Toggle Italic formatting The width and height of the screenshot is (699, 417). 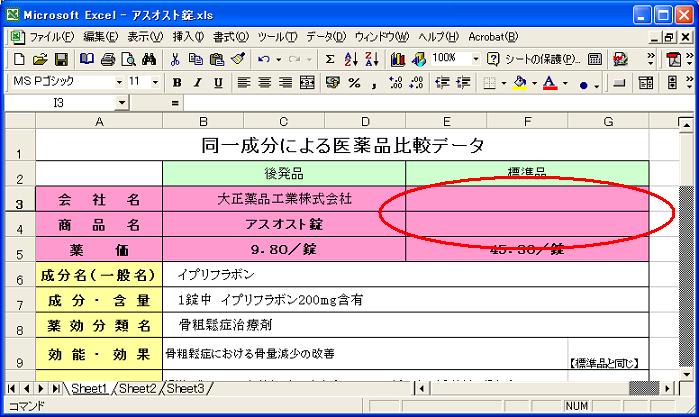[x=197, y=83]
